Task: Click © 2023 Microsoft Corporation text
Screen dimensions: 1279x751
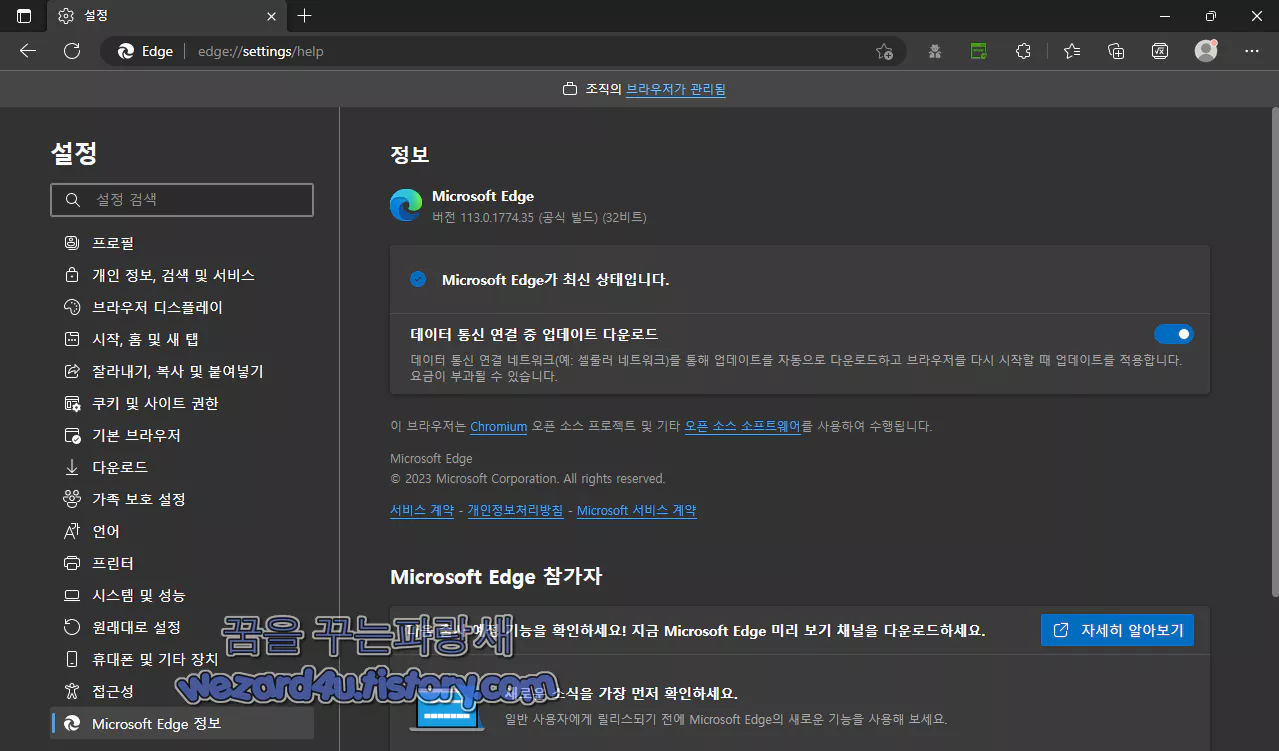Action: coord(527,479)
